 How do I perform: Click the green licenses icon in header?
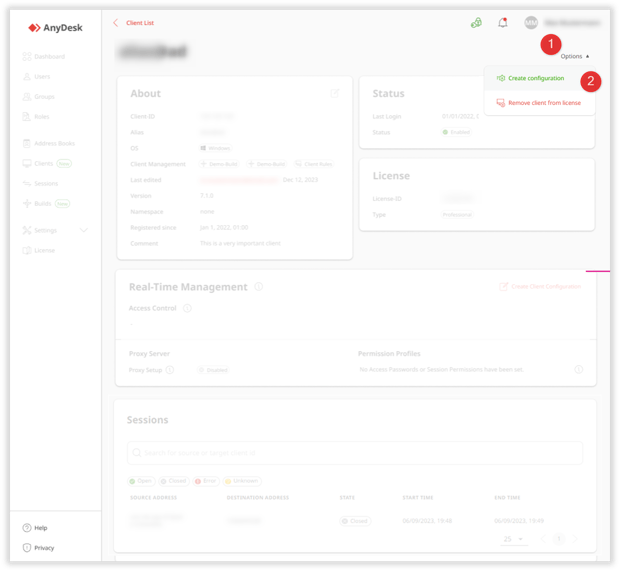pyautogui.click(x=476, y=22)
